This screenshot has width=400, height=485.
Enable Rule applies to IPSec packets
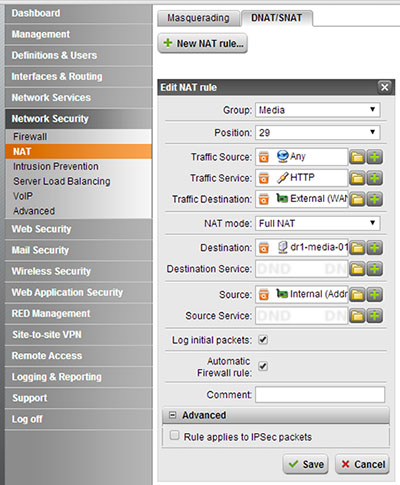click(174, 435)
